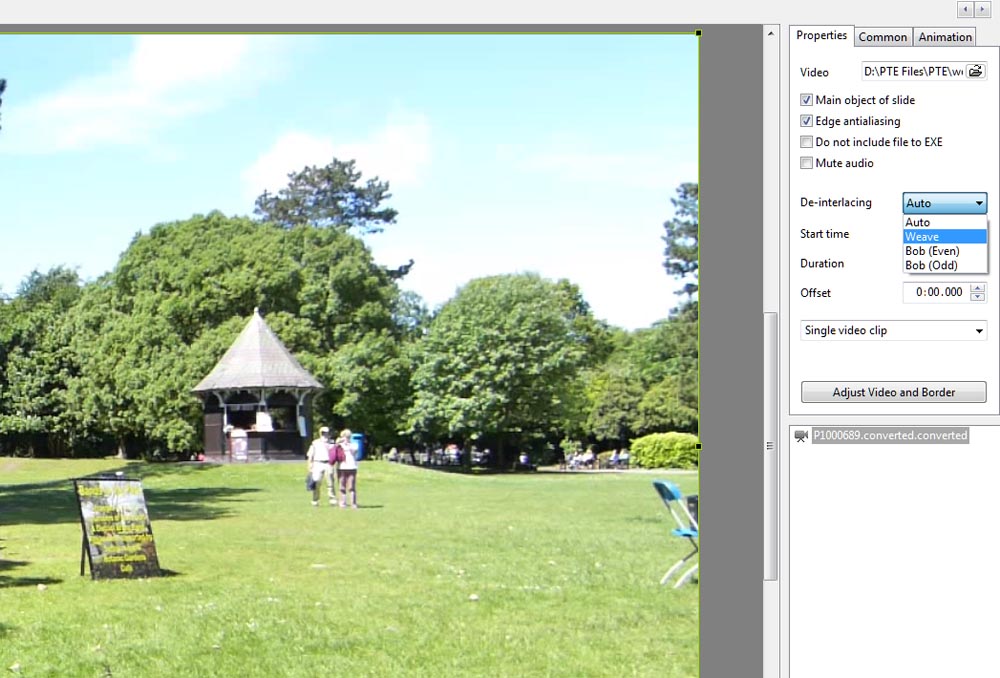Click the right-middle edge handle of video
Viewport: 1000px width, 678px height.
[699, 446]
